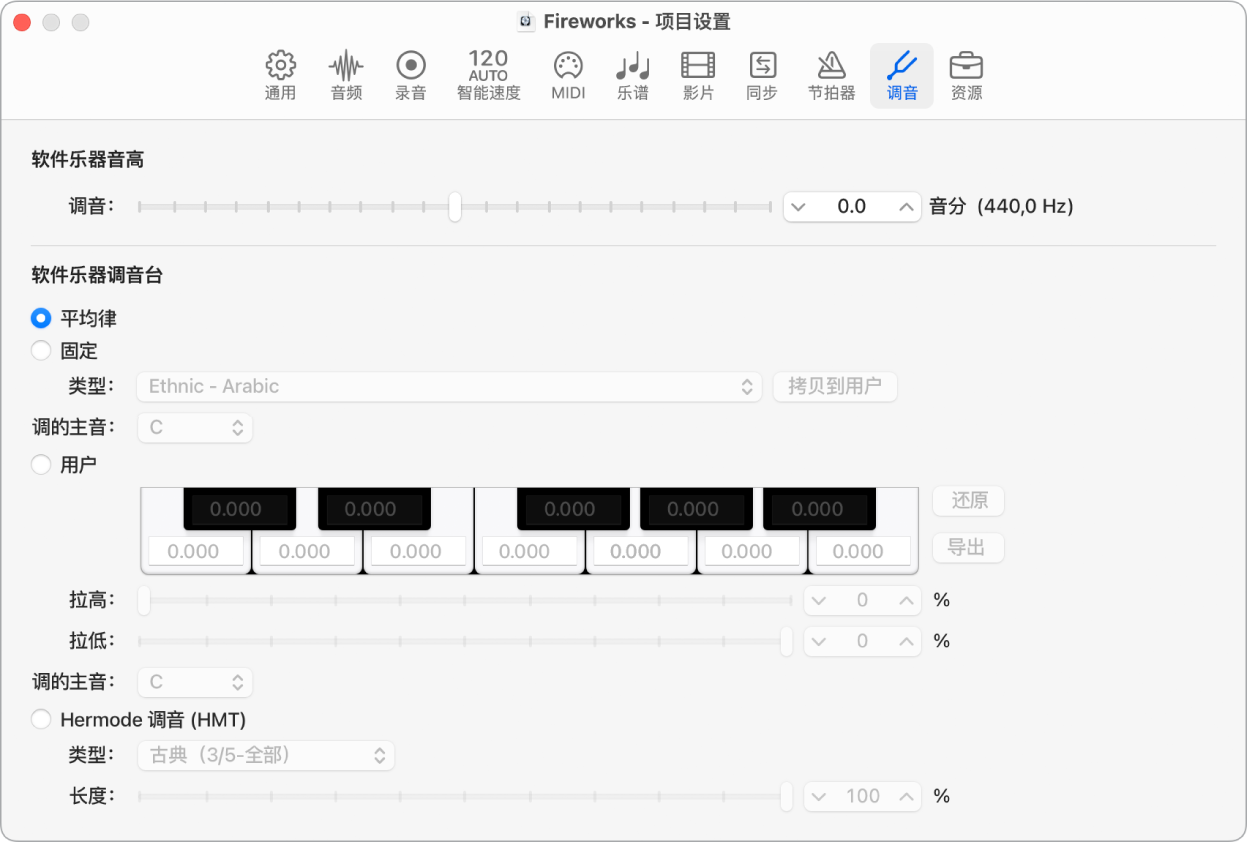The image size is (1248, 843).
Task: Open the 通用 settings icon
Action: [x=280, y=75]
